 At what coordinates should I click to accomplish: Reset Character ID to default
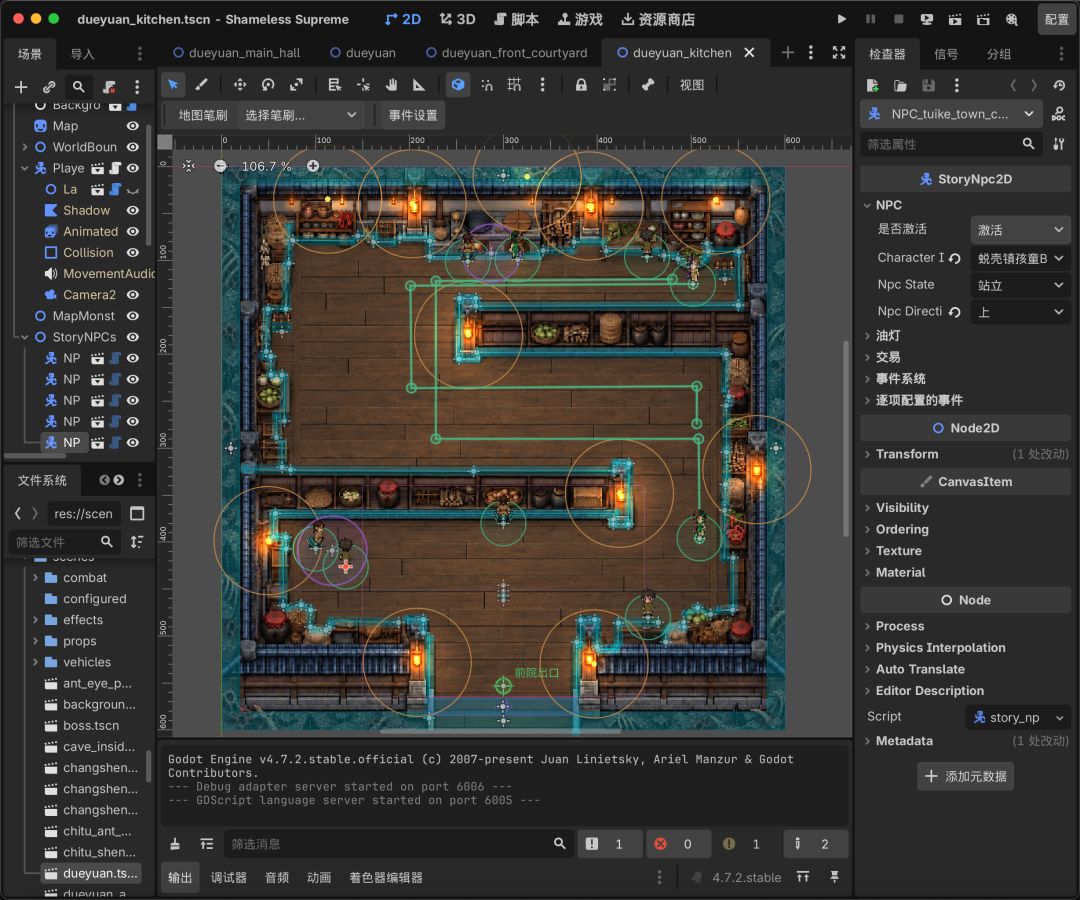click(955, 258)
